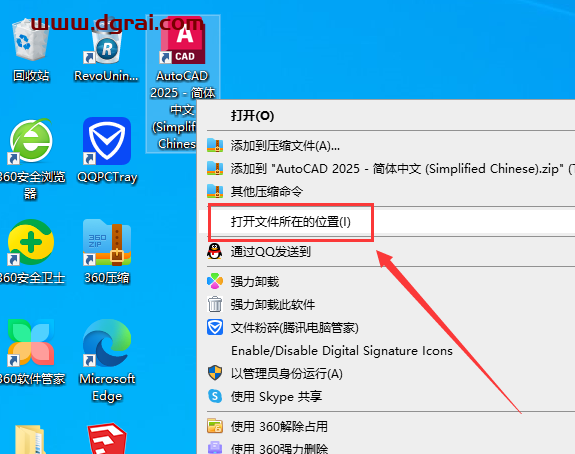
Task: Choose 打开文件所在的位置(I)
Action: pyautogui.click(x=387, y=222)
